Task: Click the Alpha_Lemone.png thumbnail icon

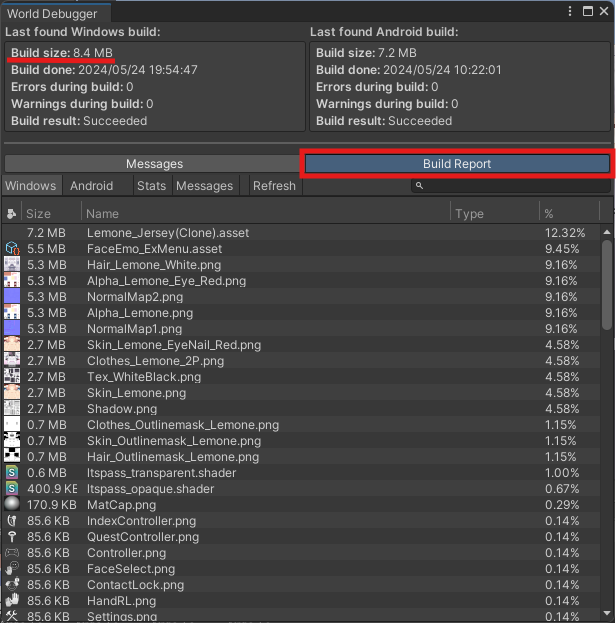Action: click(x=12, y=313)
